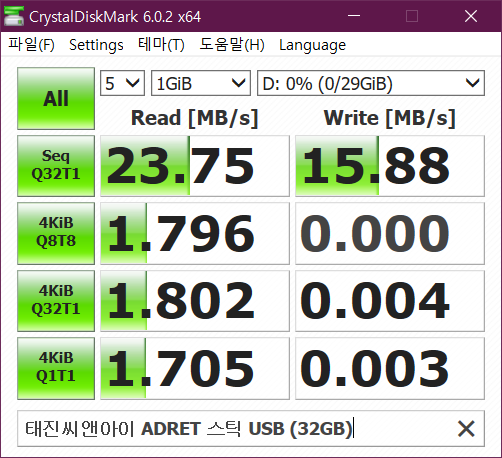
Task: Open the 테마(T) theme menu
Action: tap(161, 45)
